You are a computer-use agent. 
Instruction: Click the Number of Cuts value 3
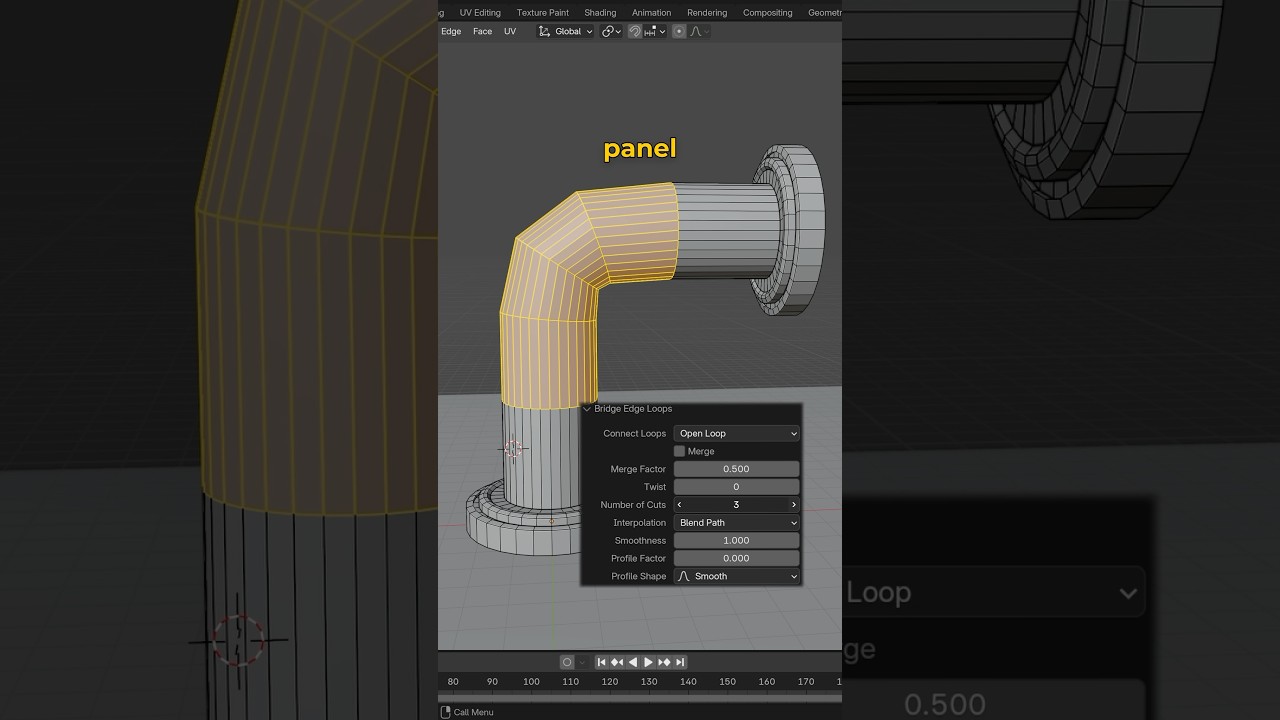737,505
